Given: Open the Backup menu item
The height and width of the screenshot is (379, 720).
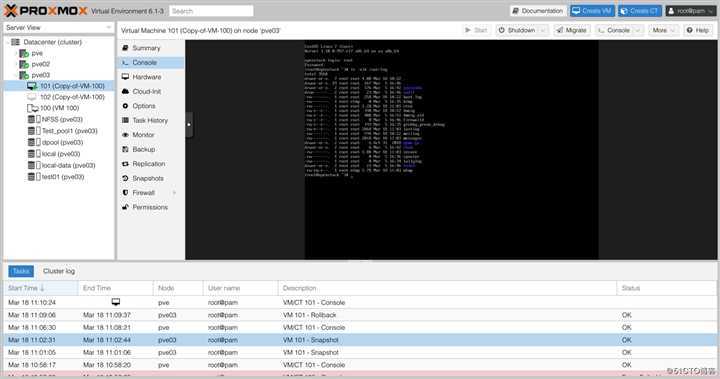Looking at the screenshot, I should click(x=151, y=149).
